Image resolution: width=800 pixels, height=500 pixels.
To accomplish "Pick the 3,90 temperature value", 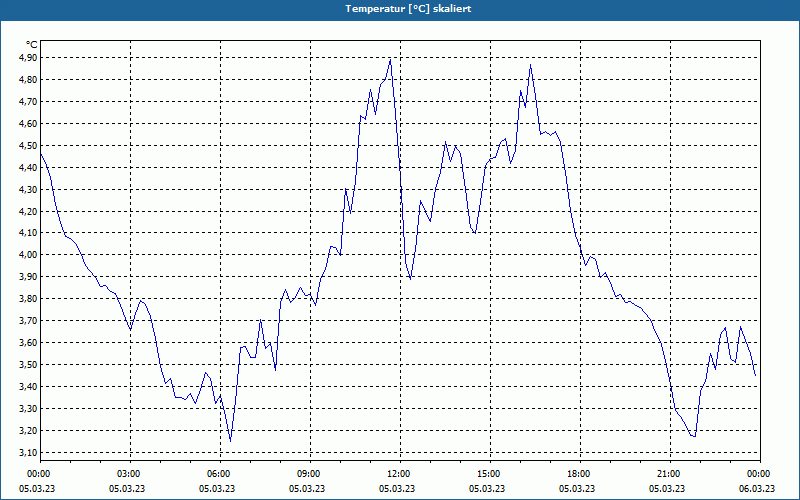I will click(29, 277).
